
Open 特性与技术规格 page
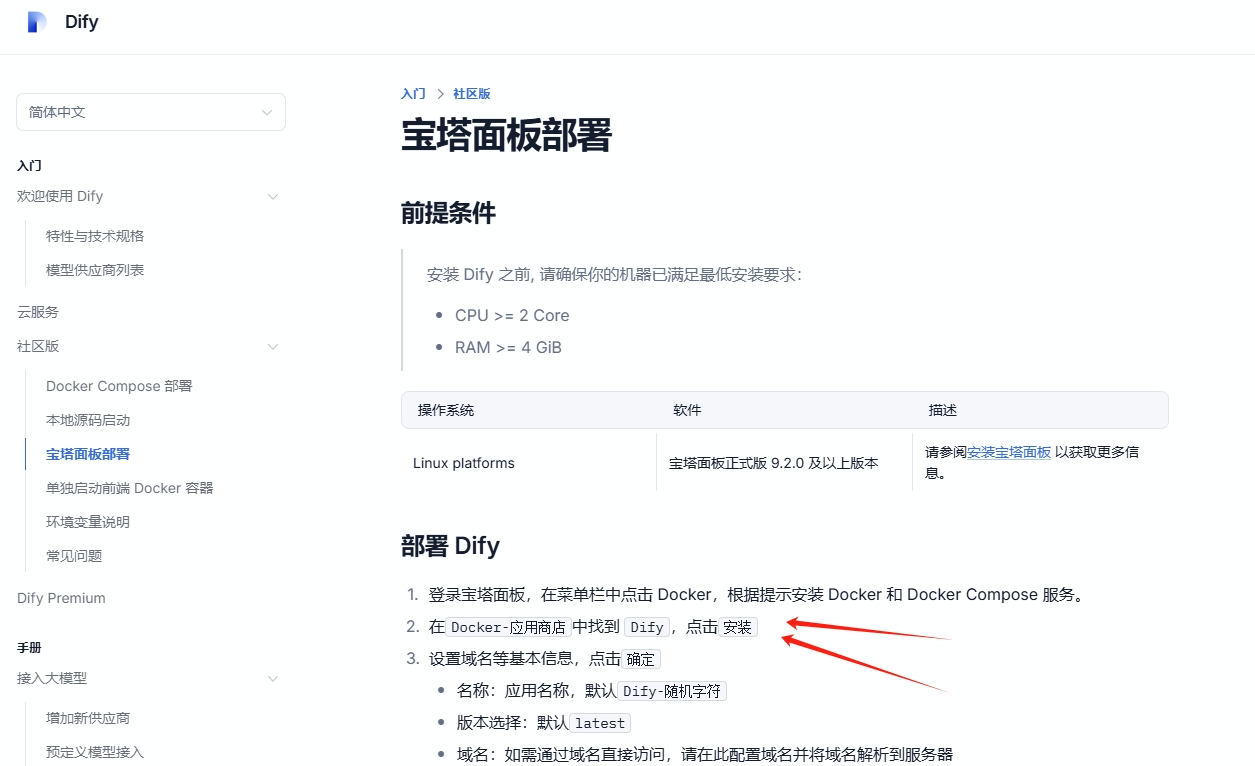click(x=95, y=236)
